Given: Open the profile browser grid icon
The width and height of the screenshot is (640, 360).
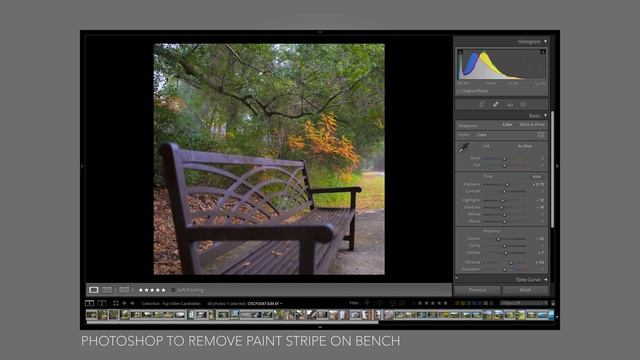Looking at the screenshot, I should tap(541, 135).
